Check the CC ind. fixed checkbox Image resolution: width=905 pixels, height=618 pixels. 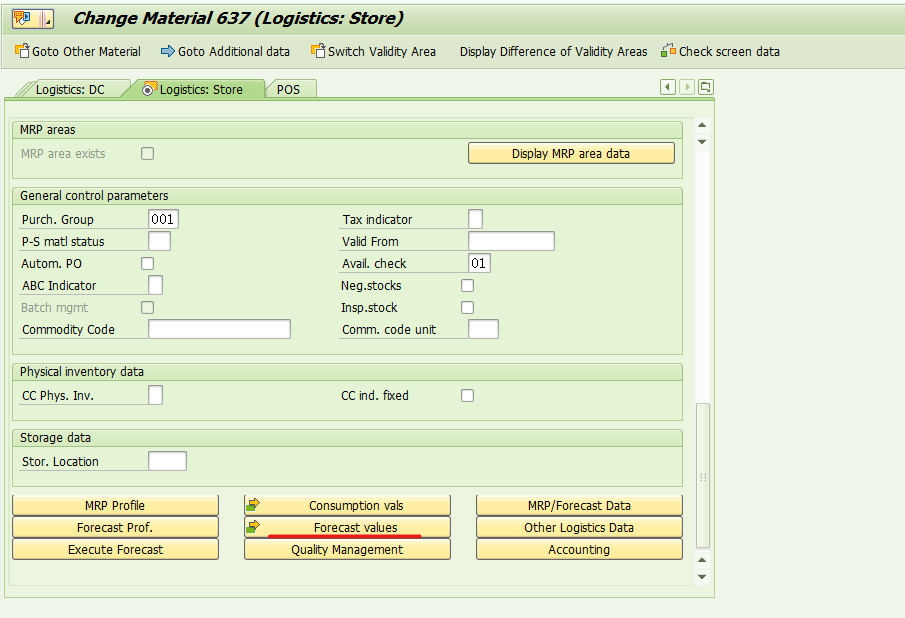pyautogui.click(x=467, y=396)
